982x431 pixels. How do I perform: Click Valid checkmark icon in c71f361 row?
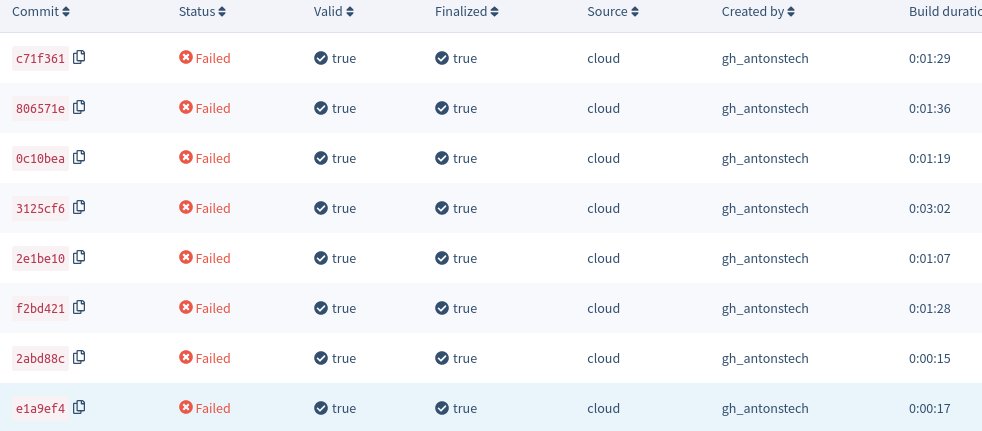(x=321, y=58)
